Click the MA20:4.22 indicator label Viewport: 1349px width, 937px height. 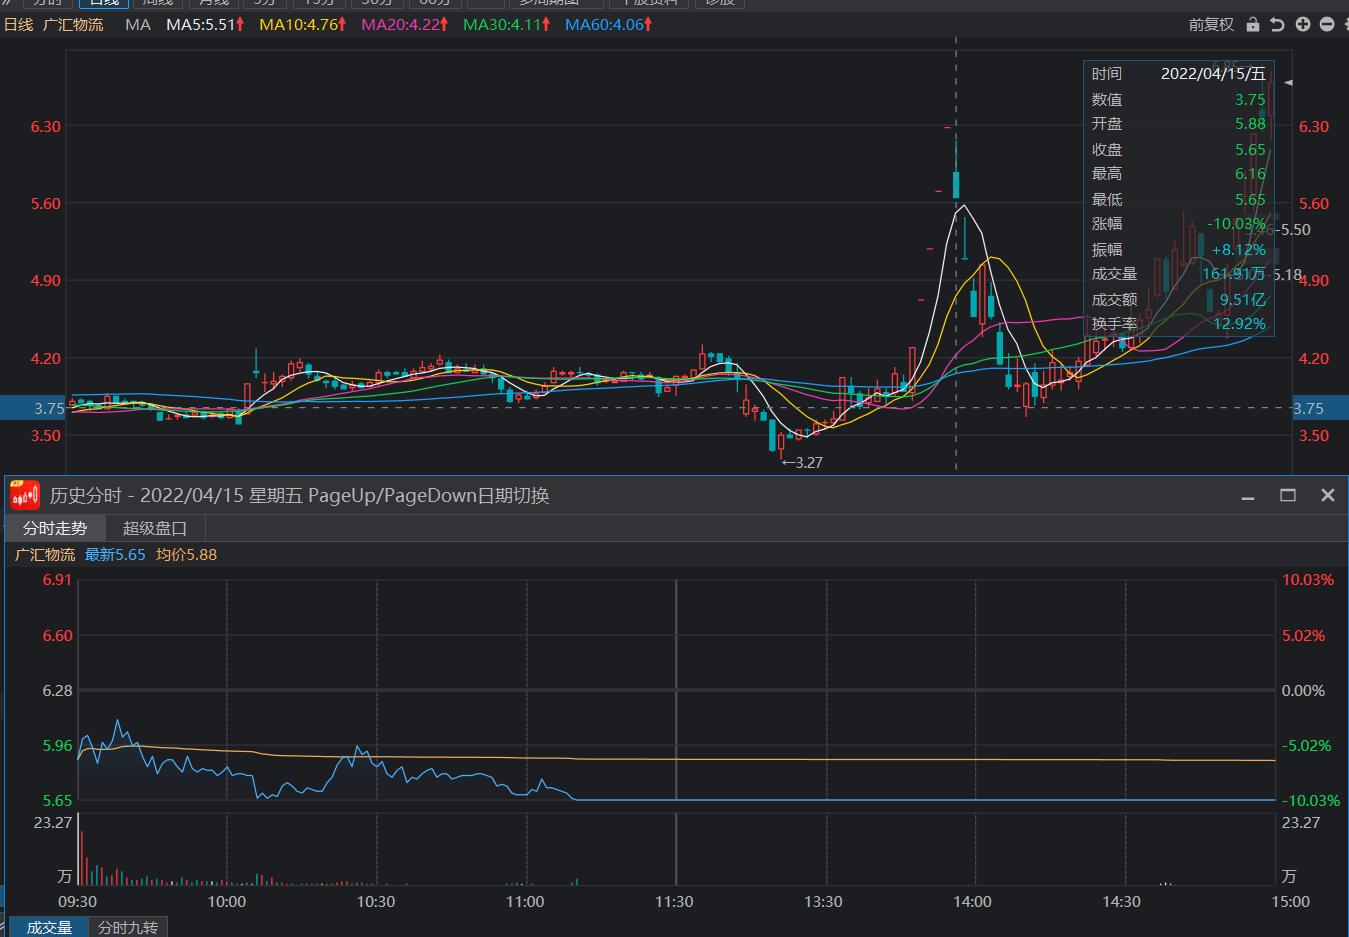[404, 24]
